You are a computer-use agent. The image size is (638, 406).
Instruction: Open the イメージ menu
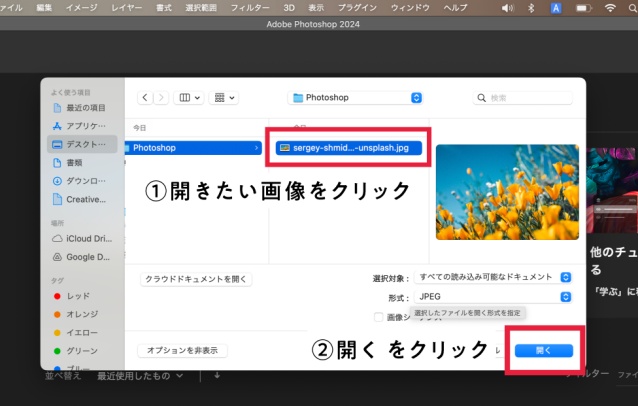point(82,7)
